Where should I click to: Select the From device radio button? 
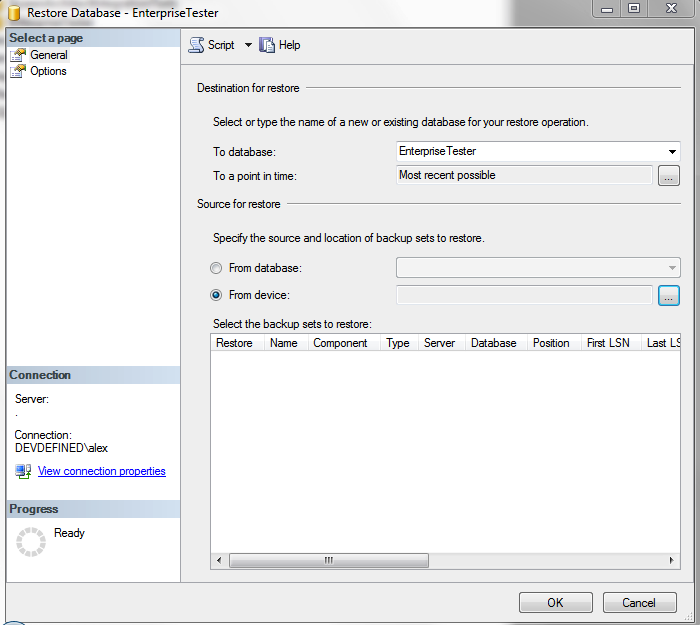pos(216,295)
